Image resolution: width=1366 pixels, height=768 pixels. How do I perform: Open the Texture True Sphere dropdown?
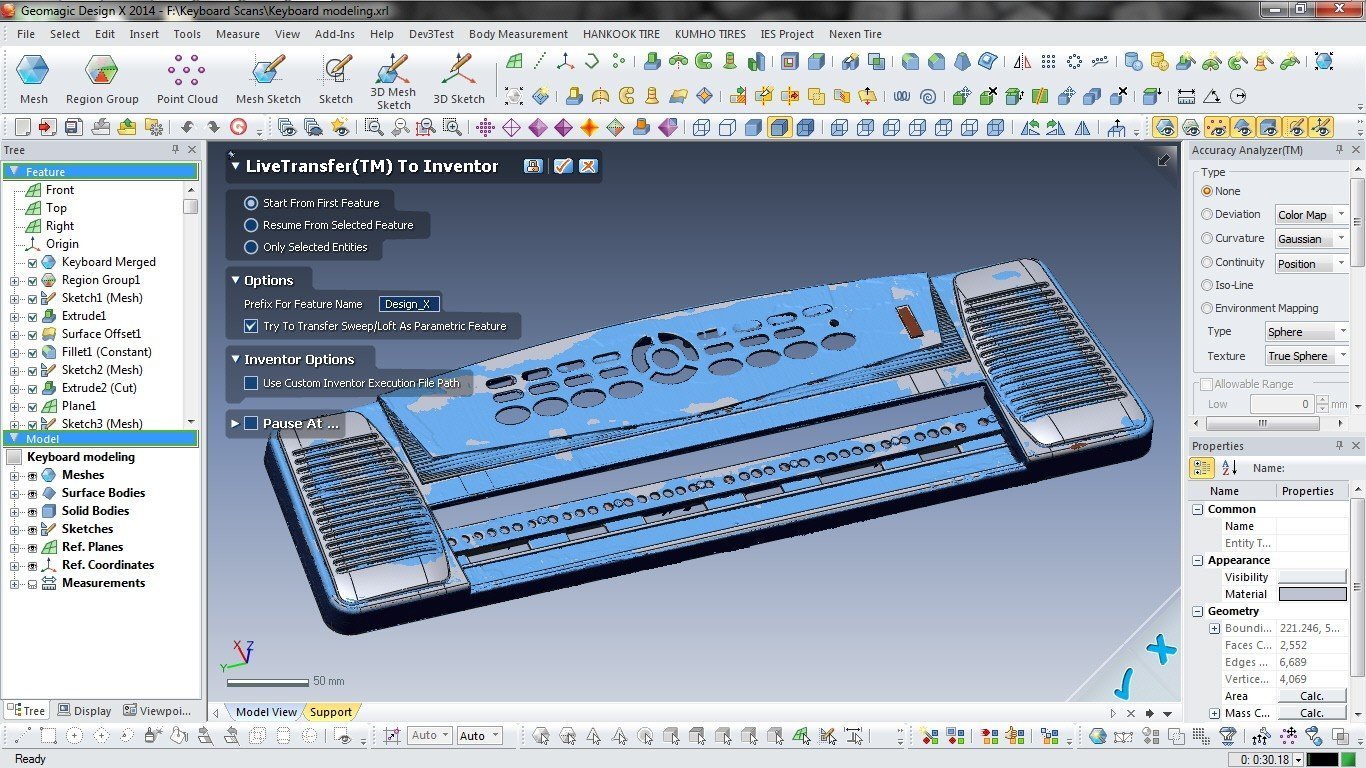click(x=1306, y=356)
